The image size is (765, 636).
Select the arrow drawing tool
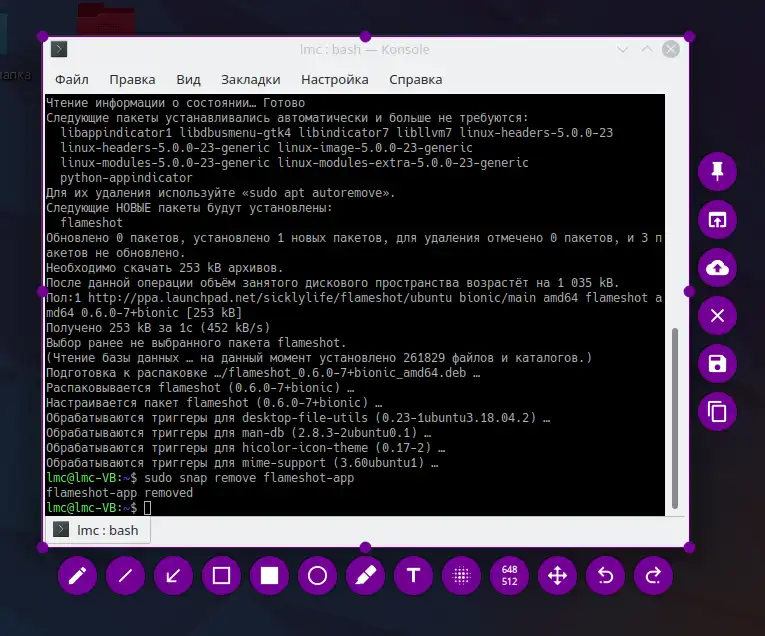click(x=173, y=576)
